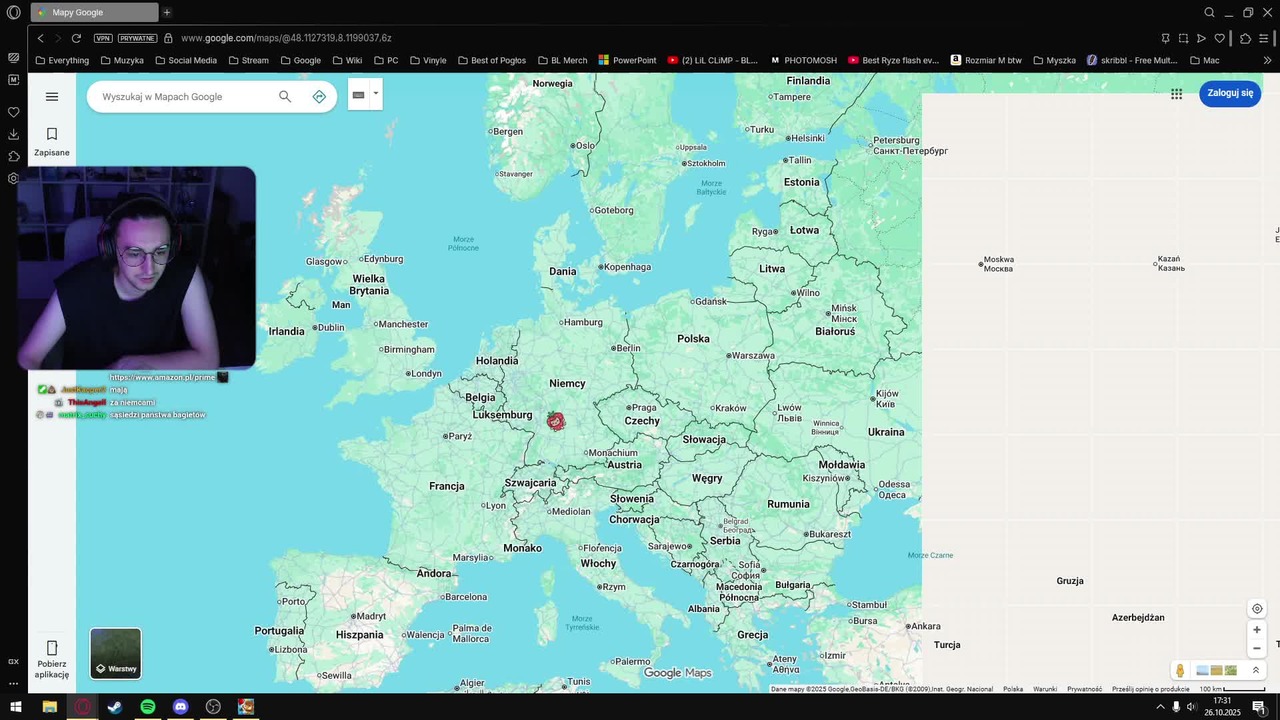Show my location on the map
Screen dimensions: 1280x720
[1257, 609]
